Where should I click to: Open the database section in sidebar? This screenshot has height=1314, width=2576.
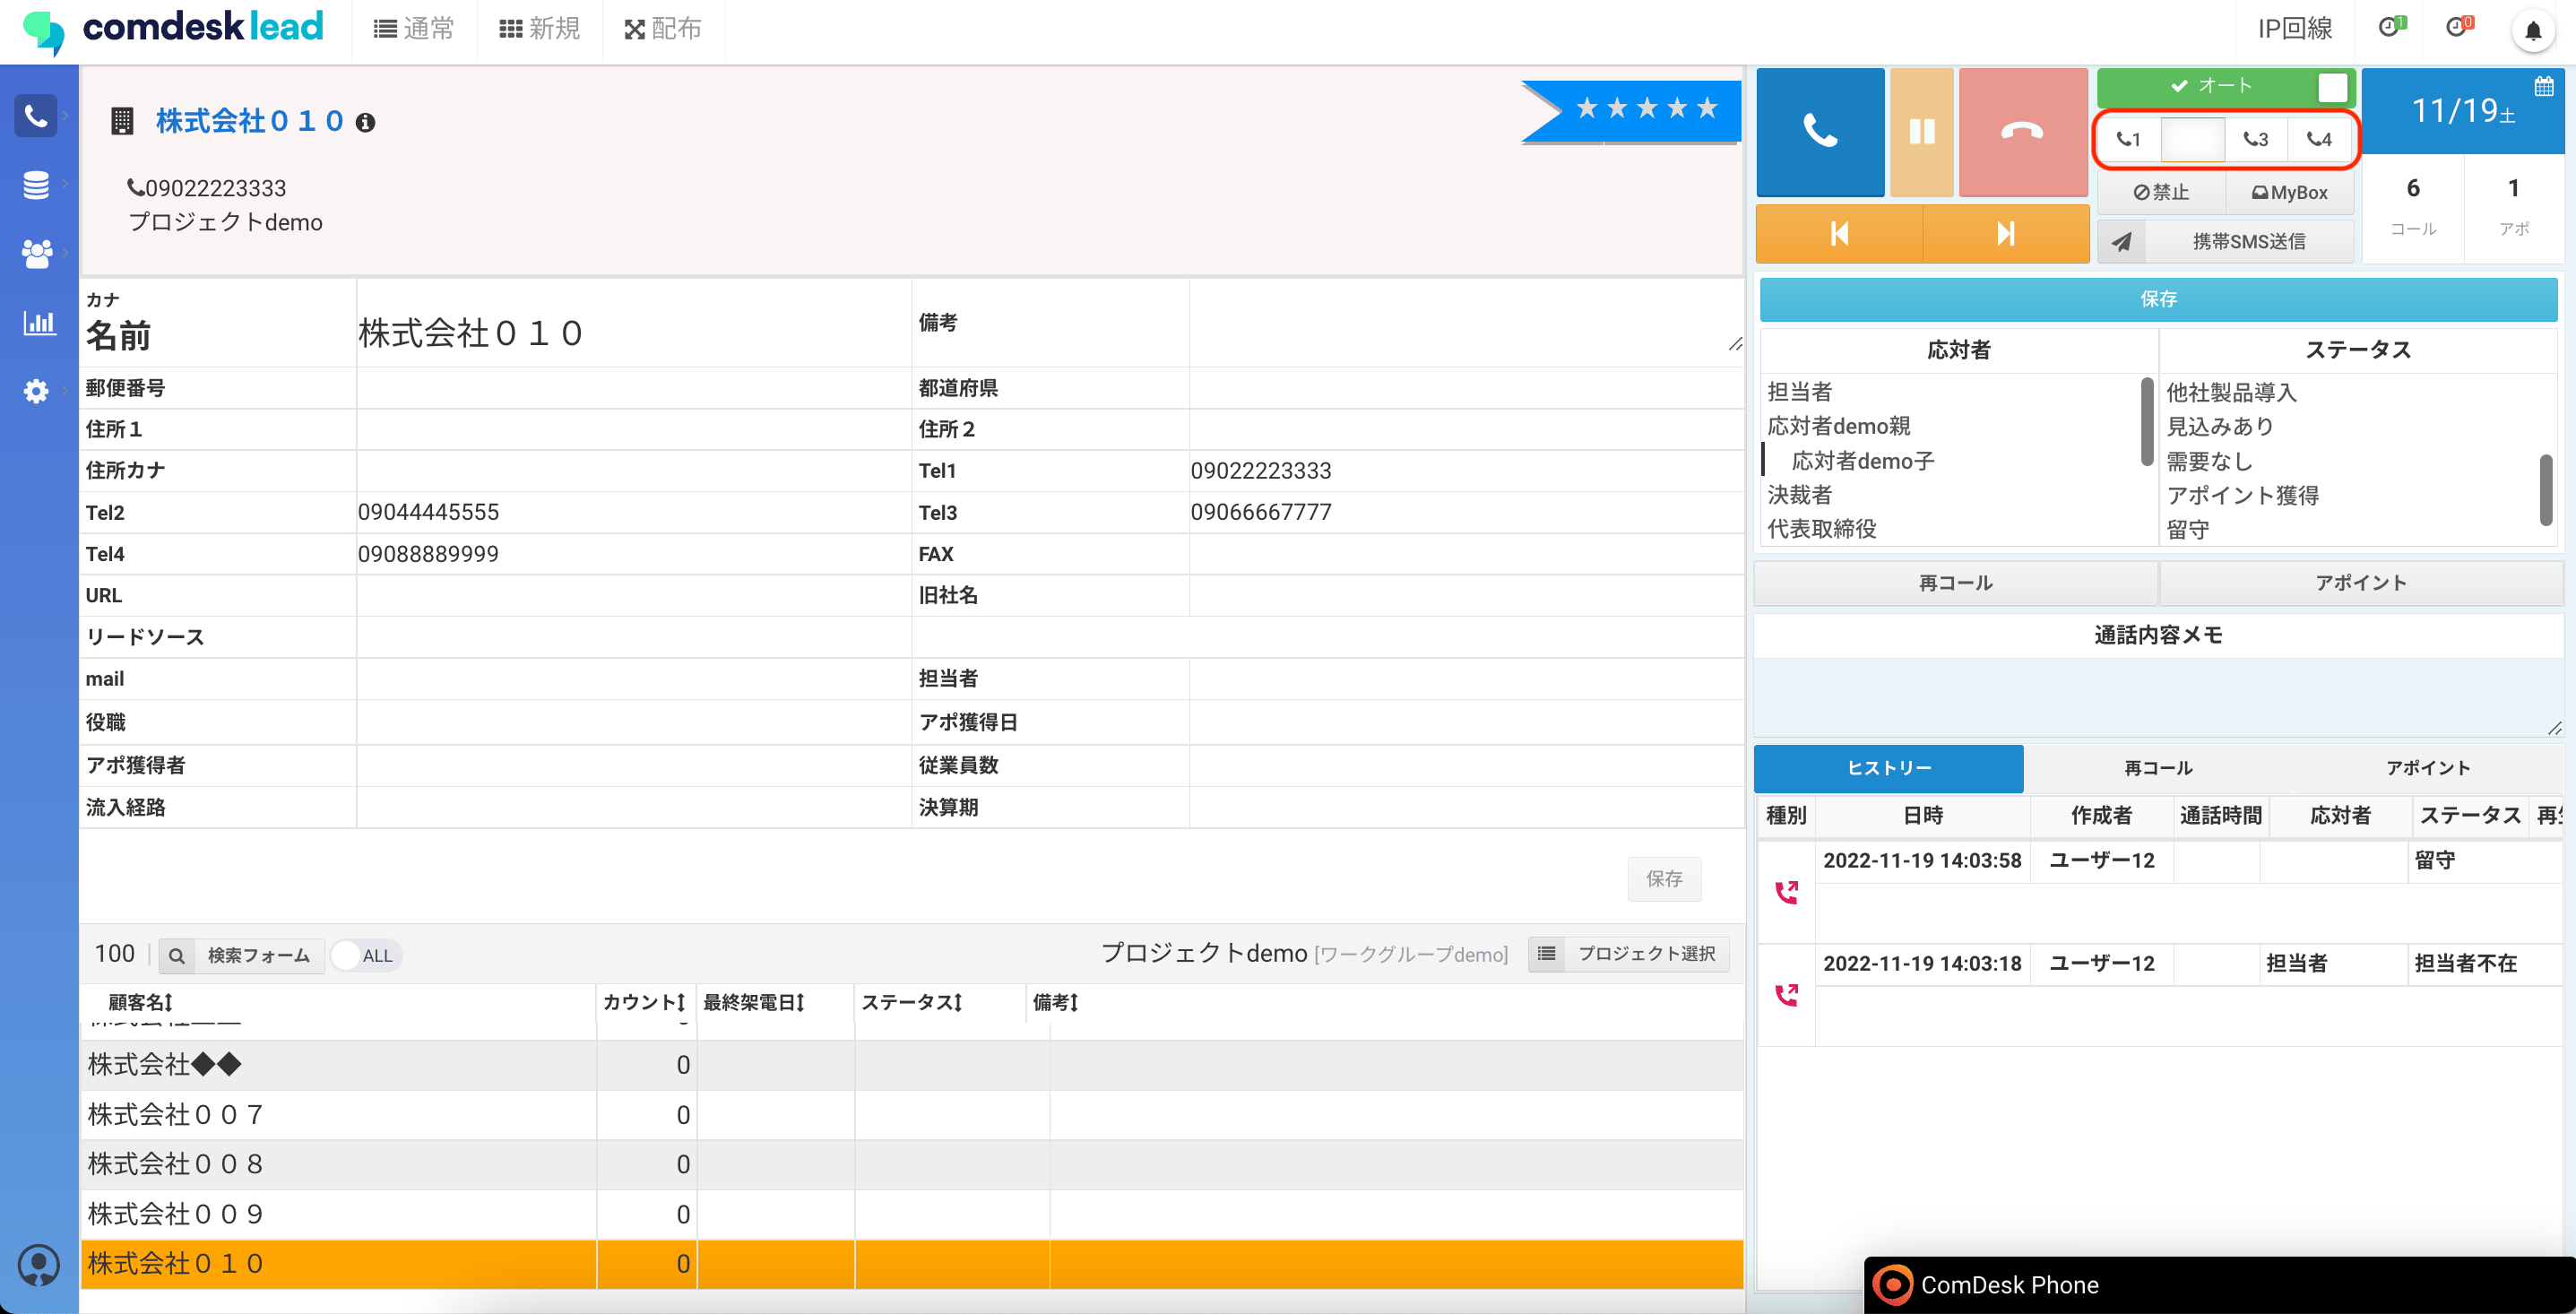[x=36, y=185]
